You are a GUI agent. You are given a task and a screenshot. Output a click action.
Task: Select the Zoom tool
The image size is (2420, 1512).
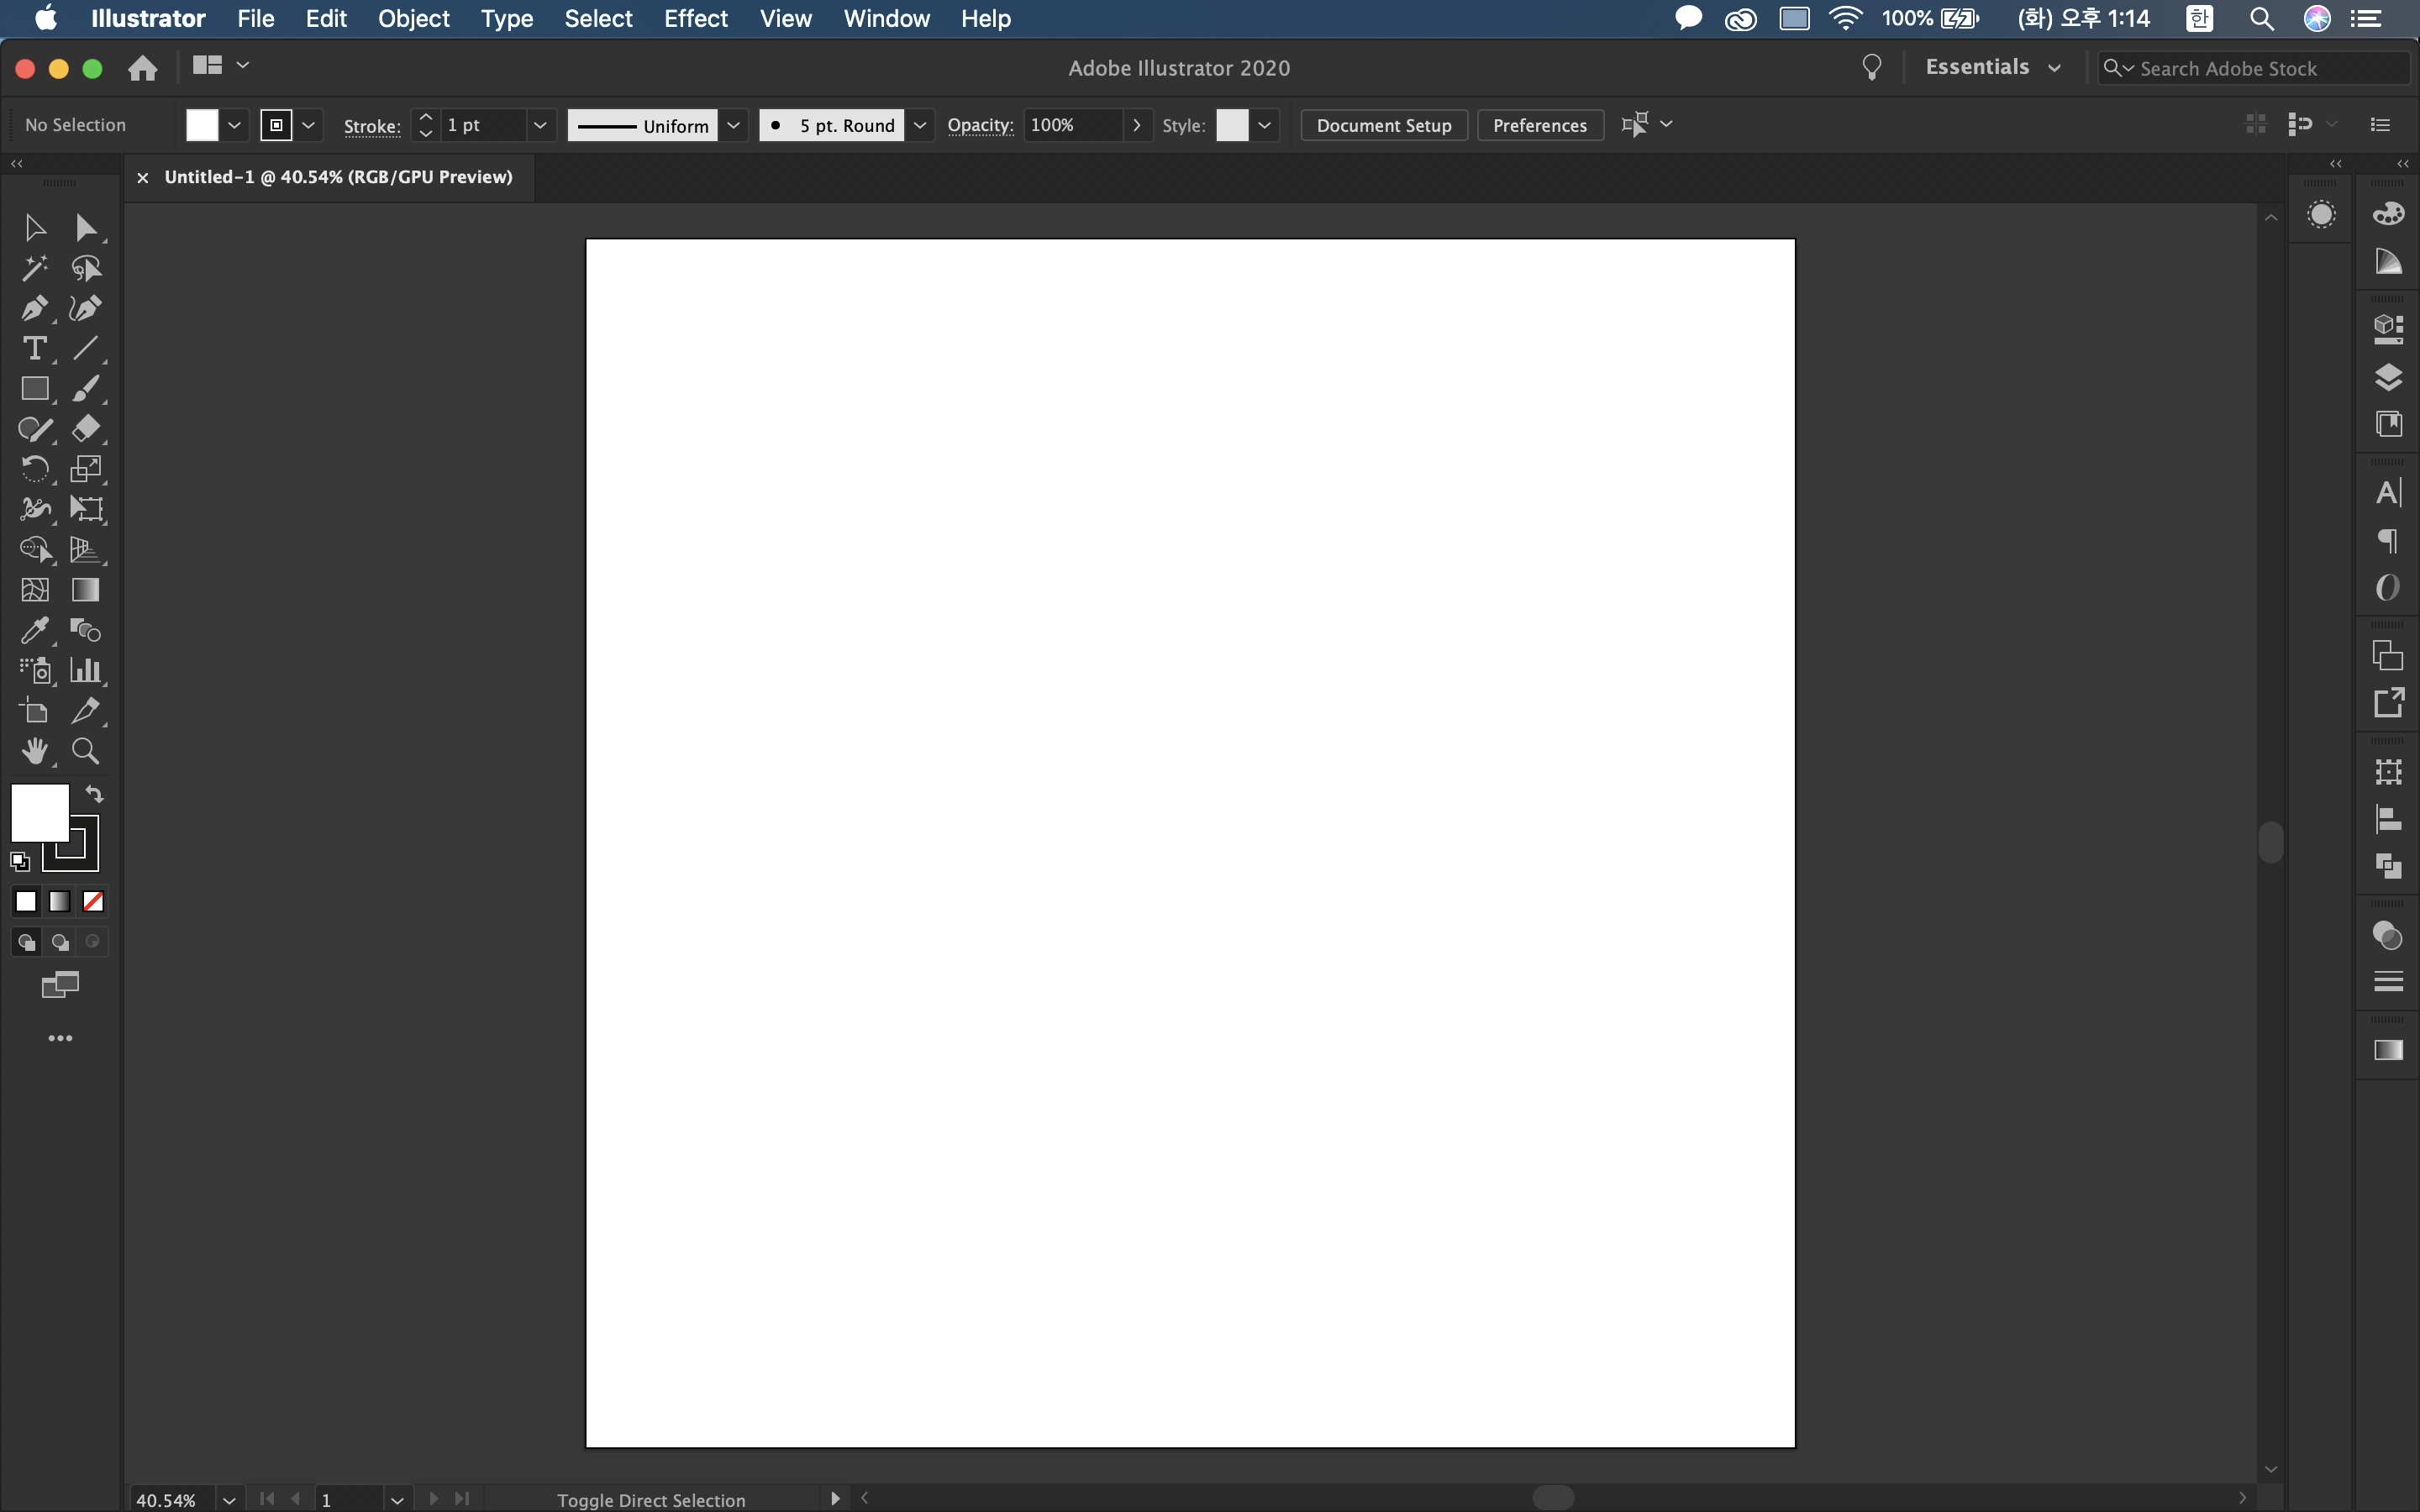(85, 751)
